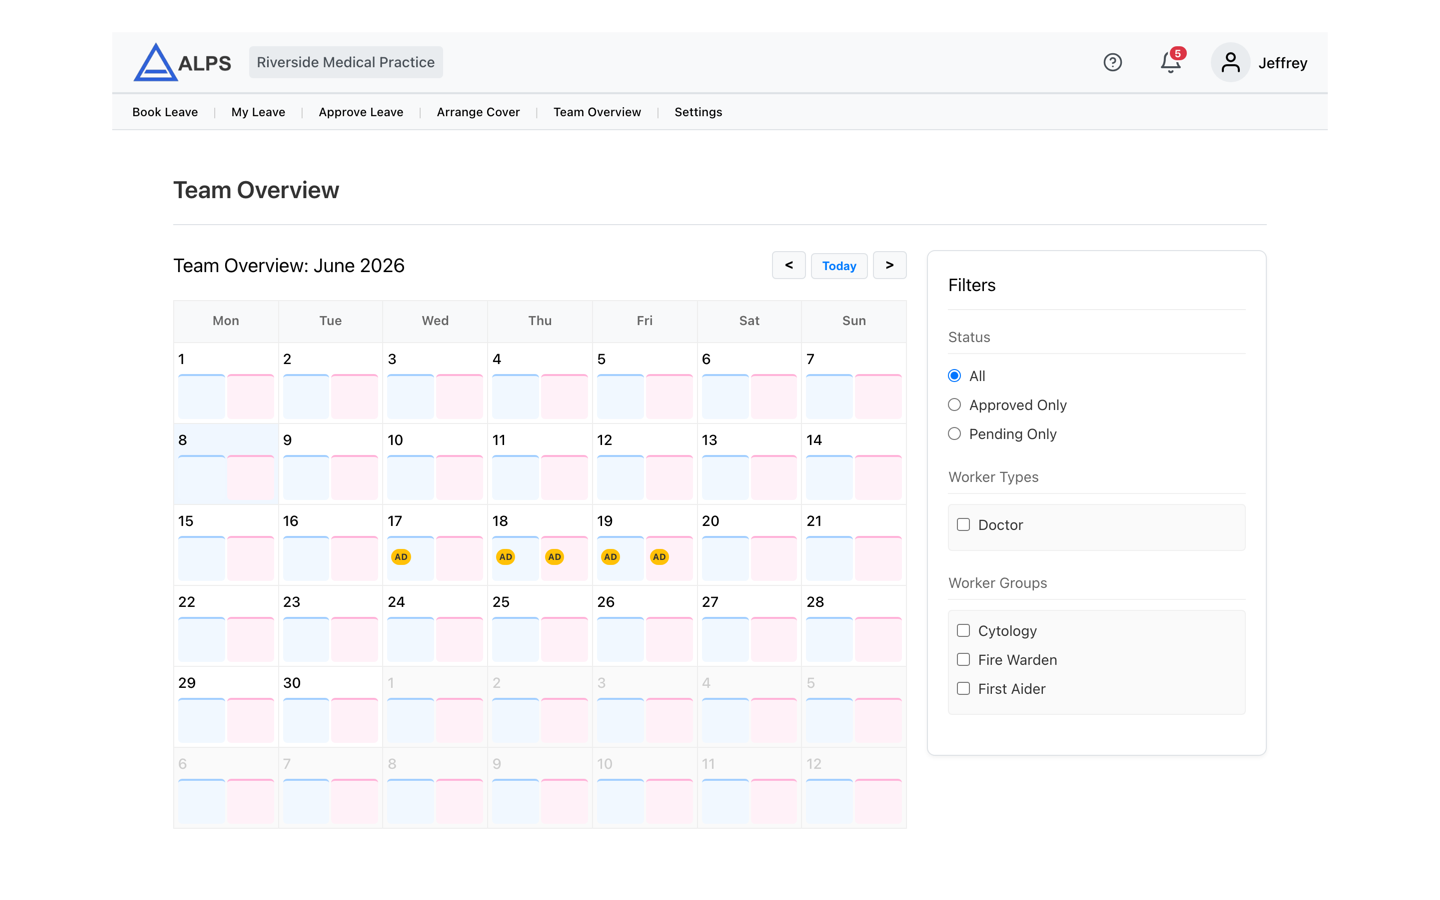This screenshot has width=1440, height=900.
Task: Click the pink-slot AD badge on June 19
Action: pos(659,557)
